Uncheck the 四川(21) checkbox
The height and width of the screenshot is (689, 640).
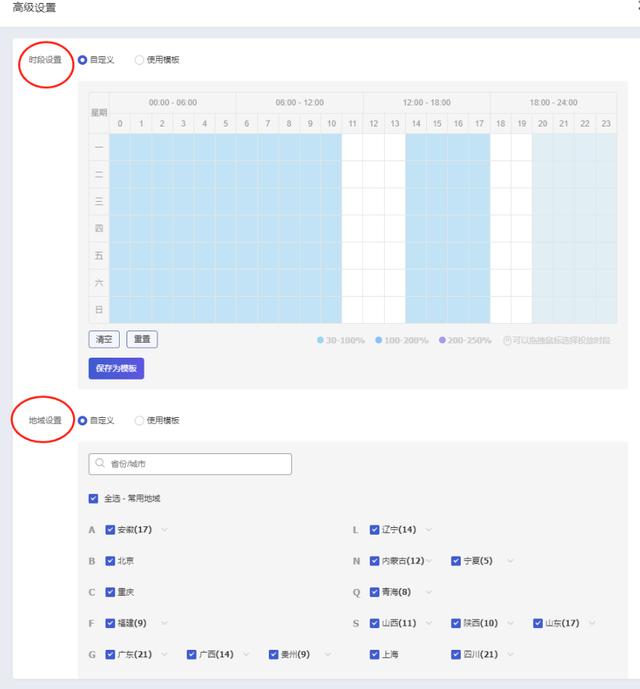point(456,654)
